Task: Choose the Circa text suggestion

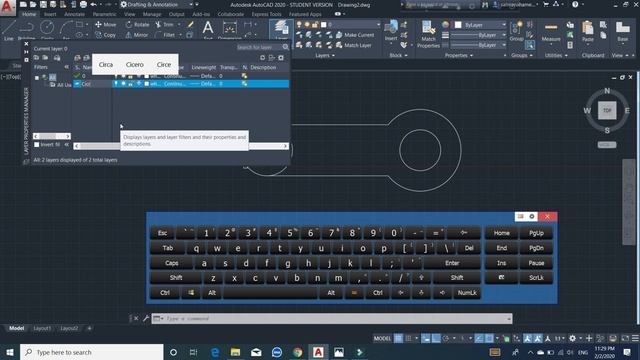Action: tap(106, 64)
